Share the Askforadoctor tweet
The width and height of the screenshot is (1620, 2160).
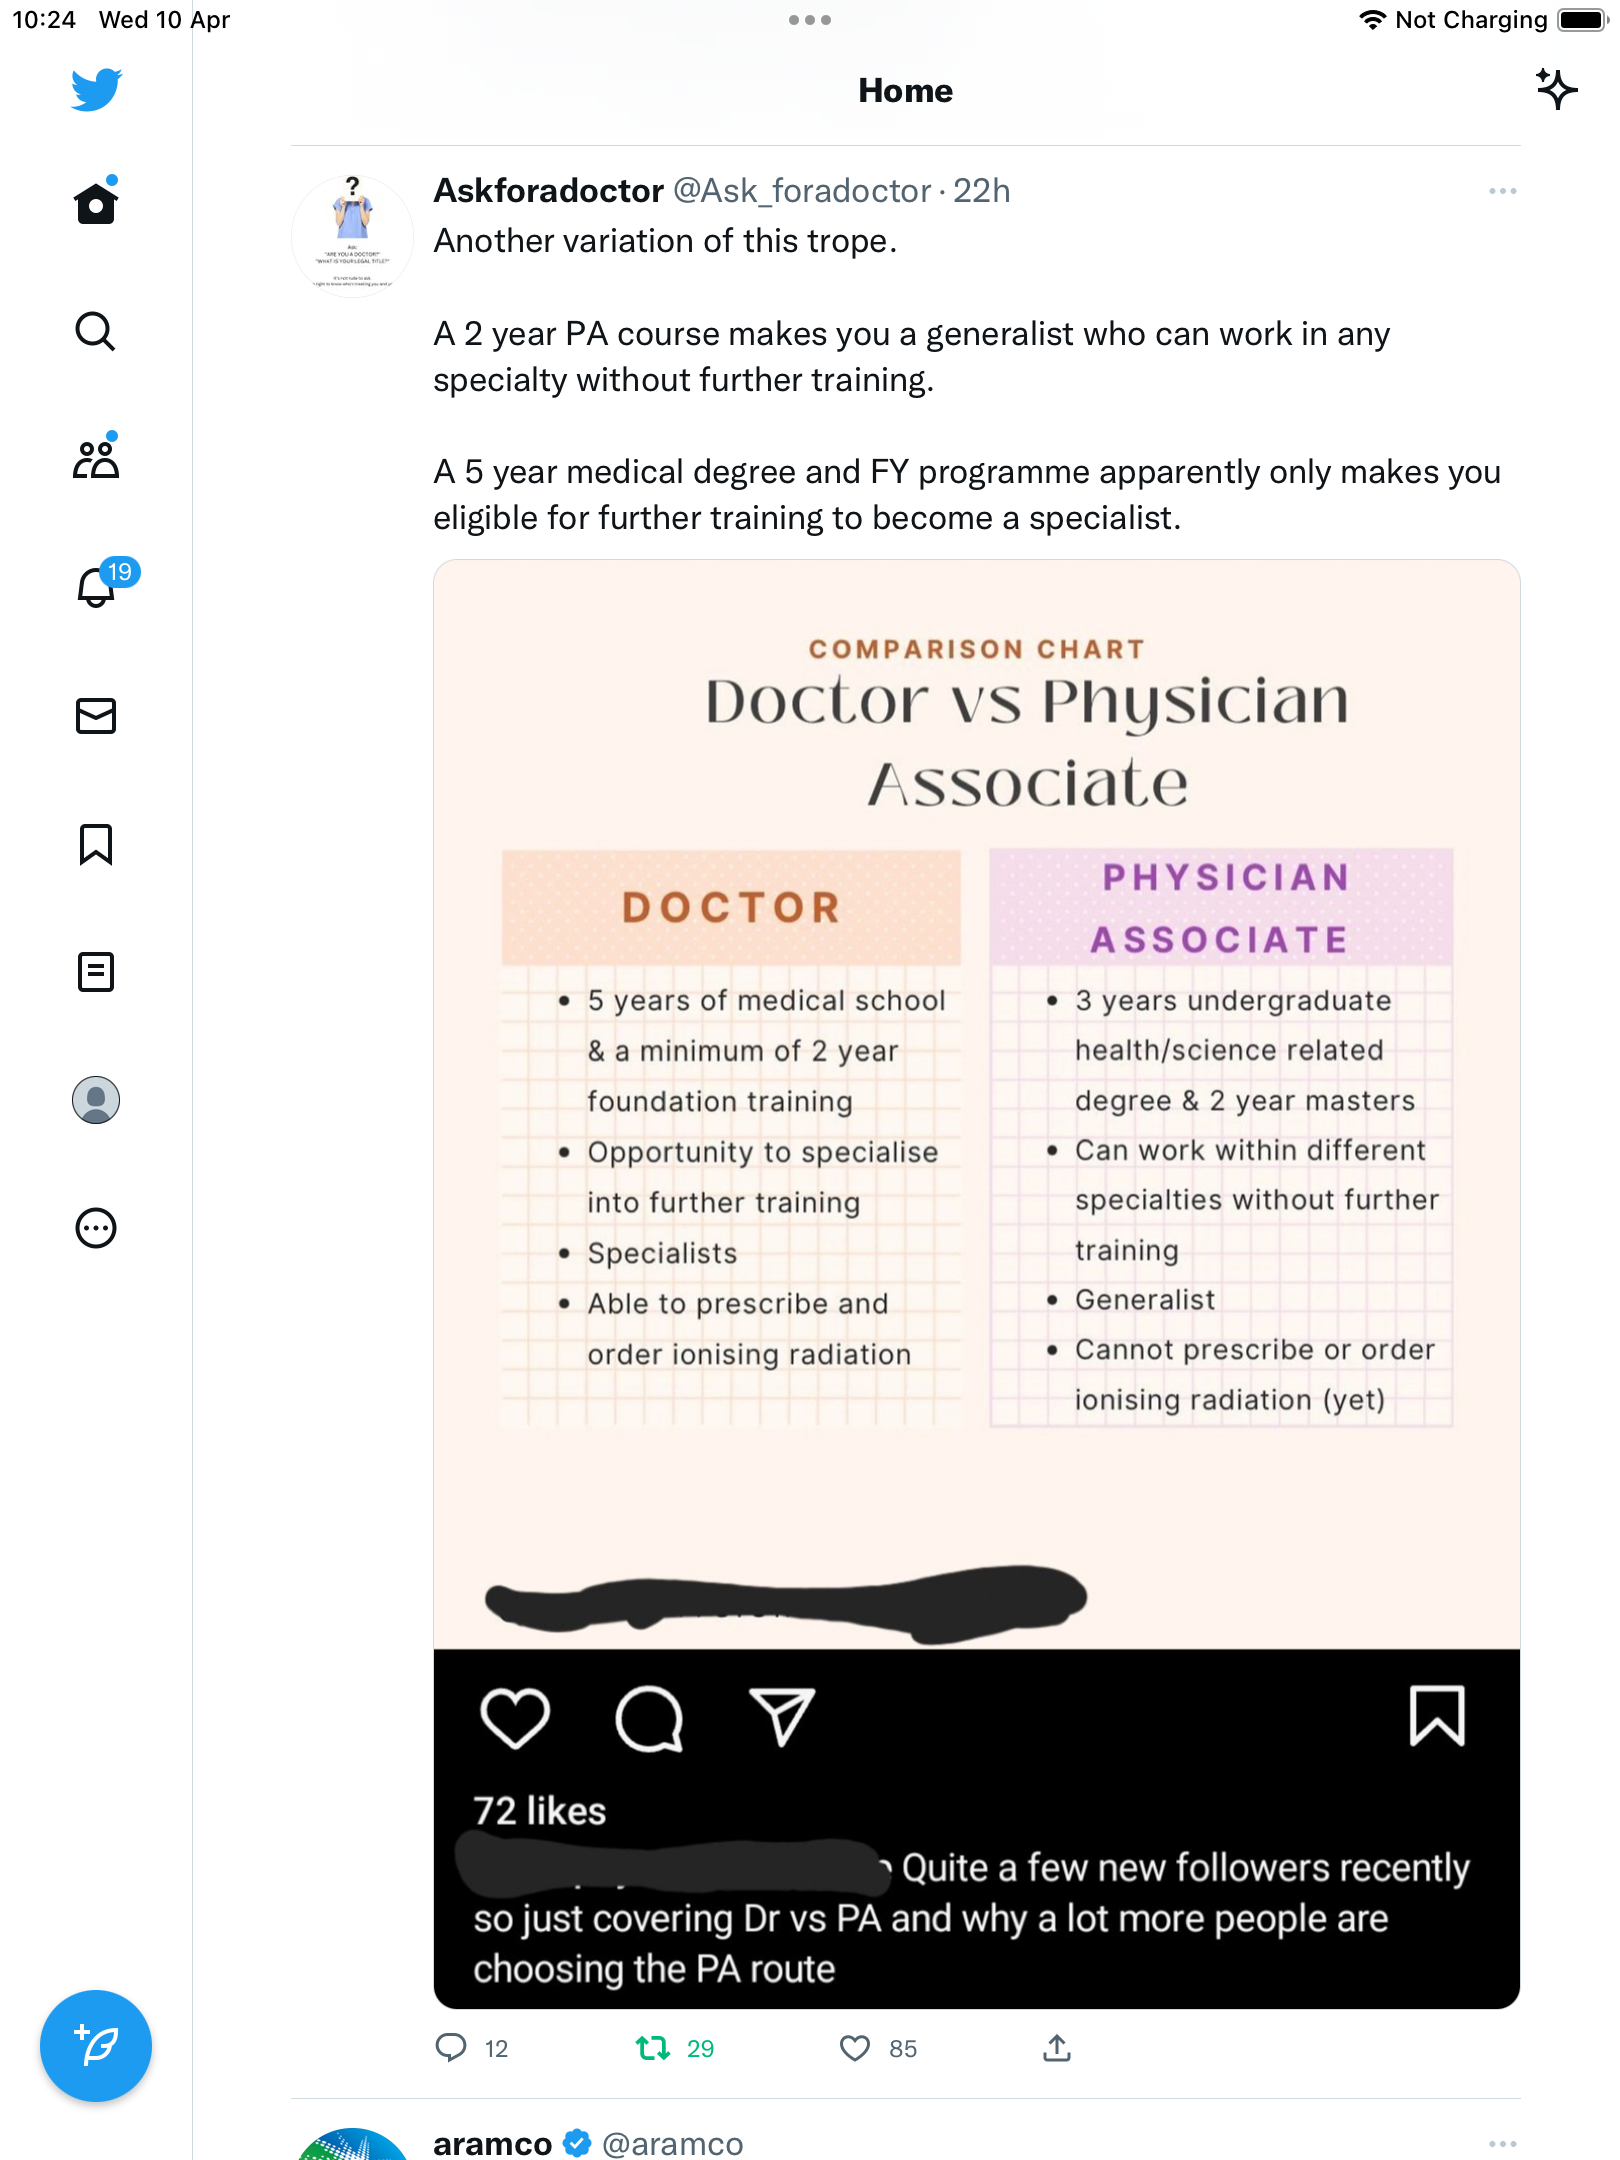pyautogui.click(x=1057, y=2048)
